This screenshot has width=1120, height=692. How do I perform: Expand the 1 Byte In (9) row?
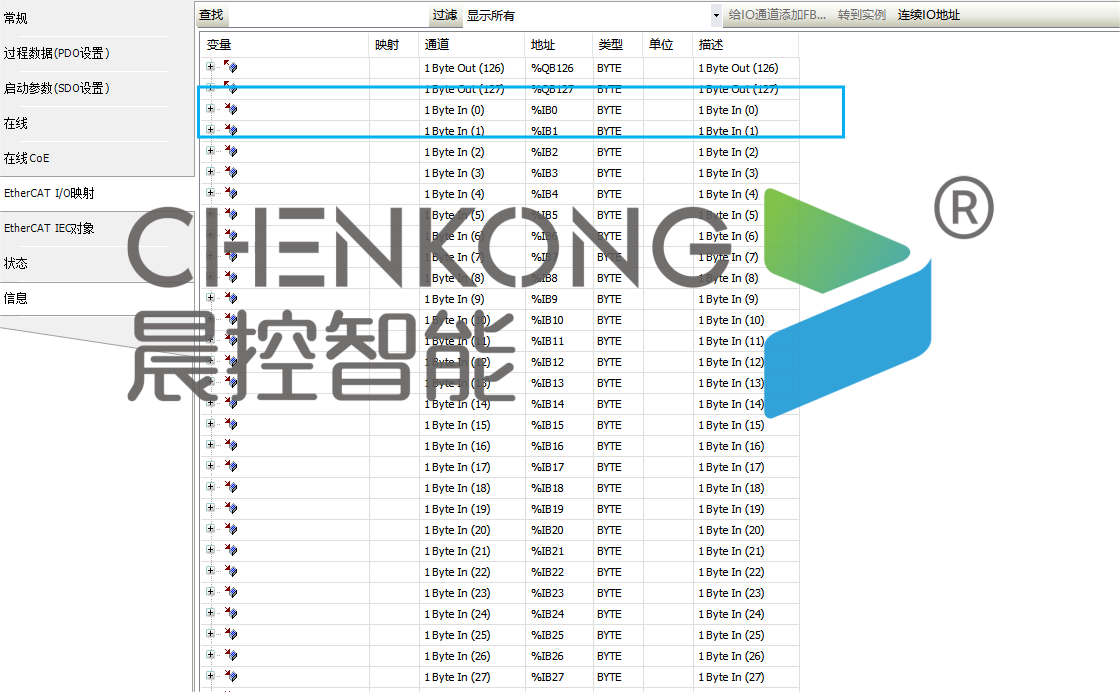point(210,298)
